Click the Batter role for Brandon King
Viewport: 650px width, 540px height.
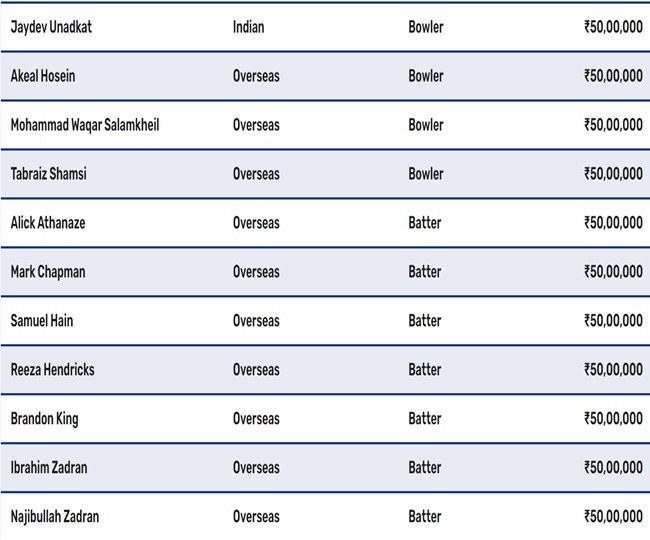click(425, 419)
